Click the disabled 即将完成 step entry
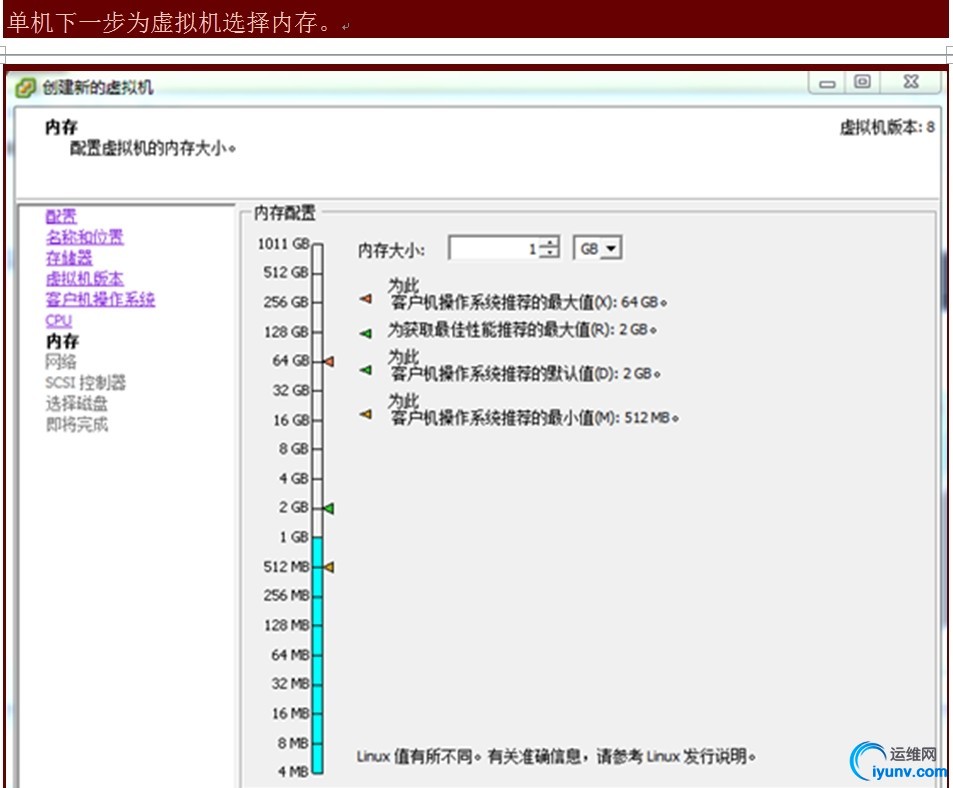Image resolution: width=953 pixels, height=788 pixels. pos(77,424)
